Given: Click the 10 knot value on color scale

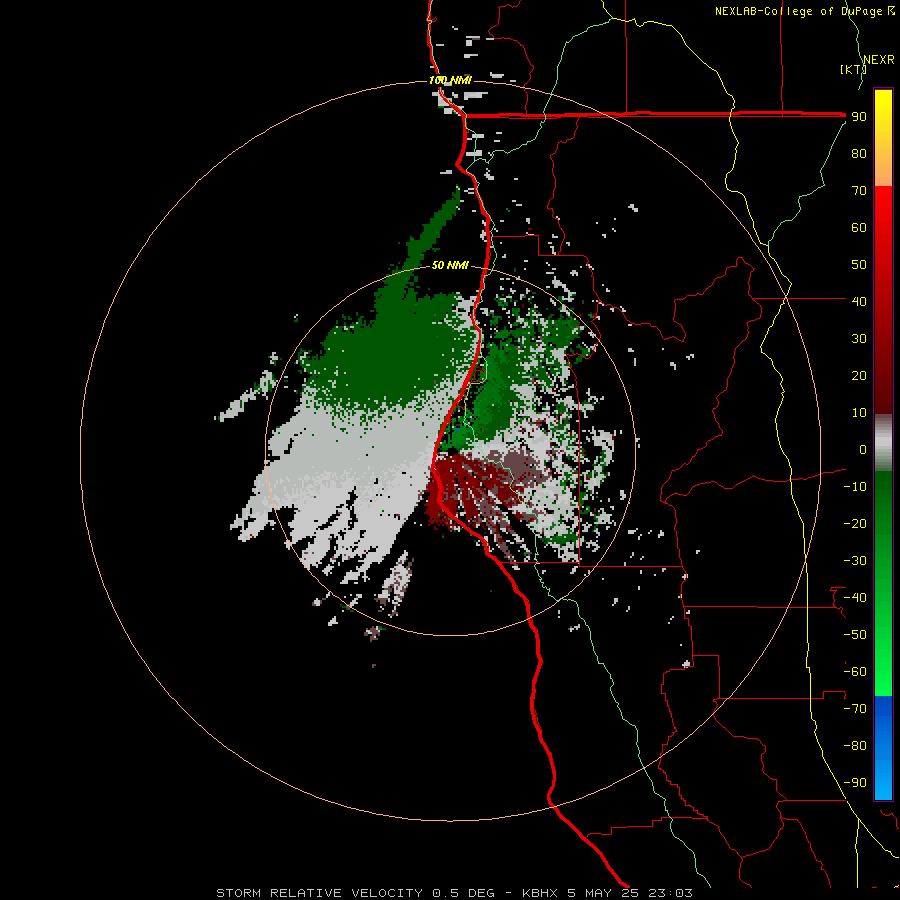Looking at the screenshot, I should (x=859, y=413).
